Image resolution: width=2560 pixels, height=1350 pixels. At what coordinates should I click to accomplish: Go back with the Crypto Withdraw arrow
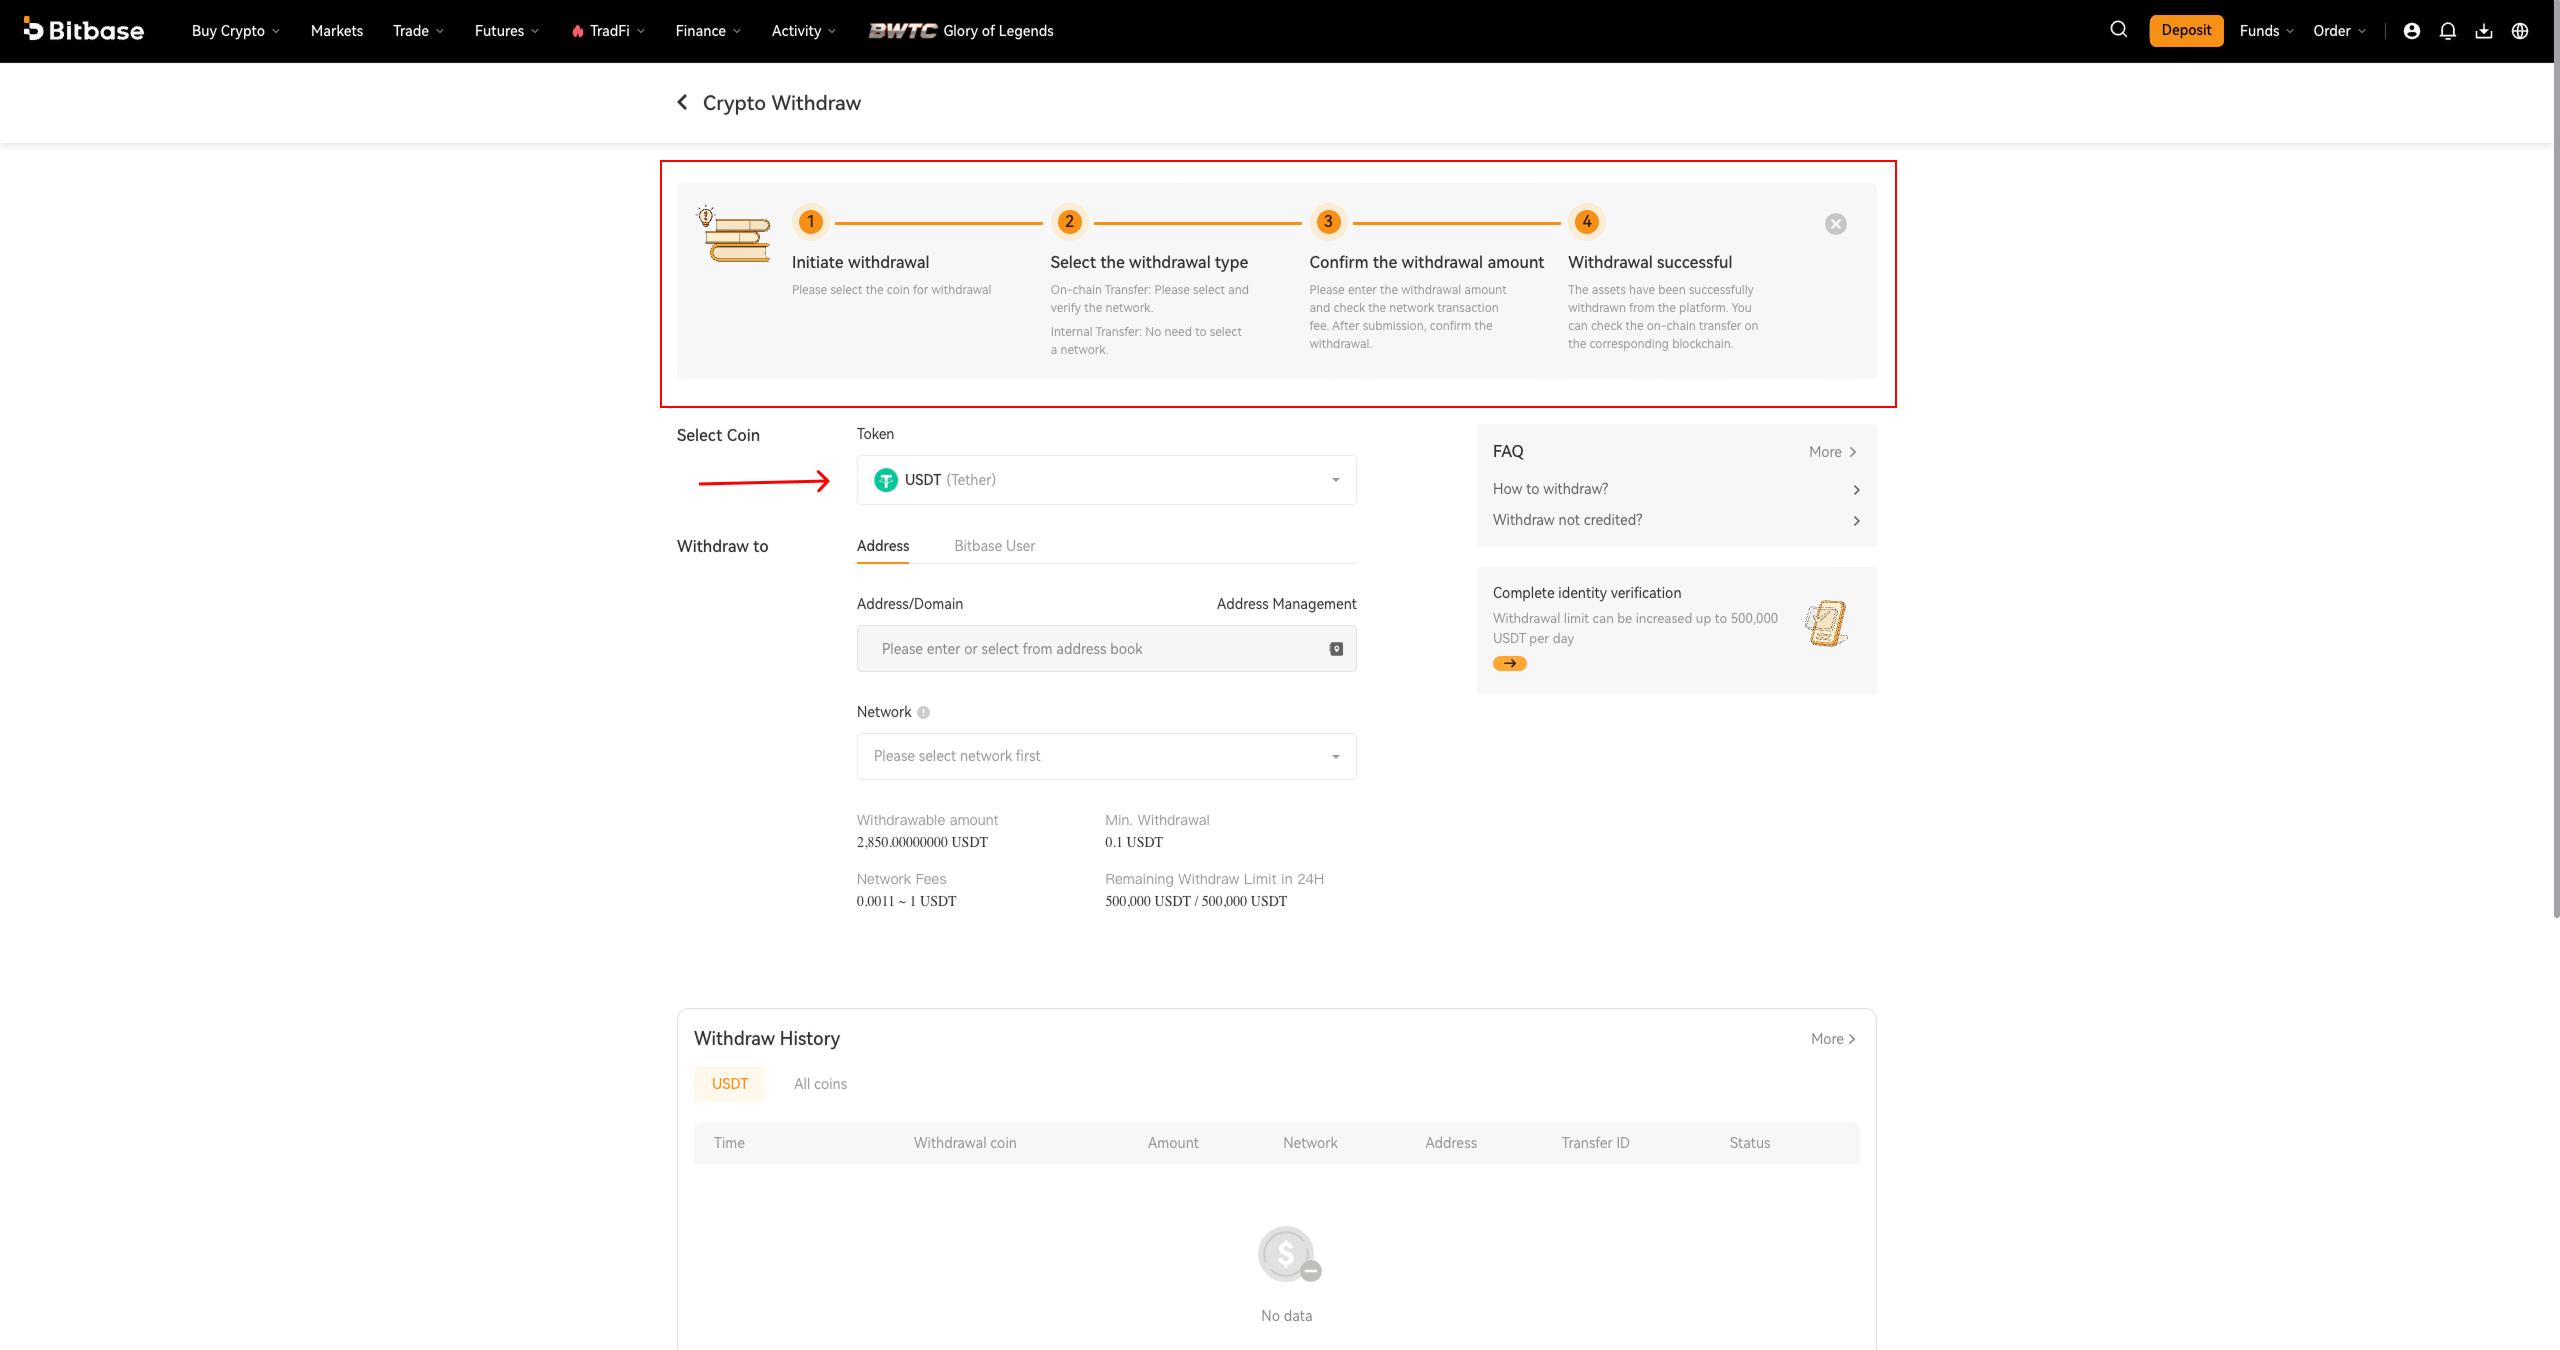point(682,102)
